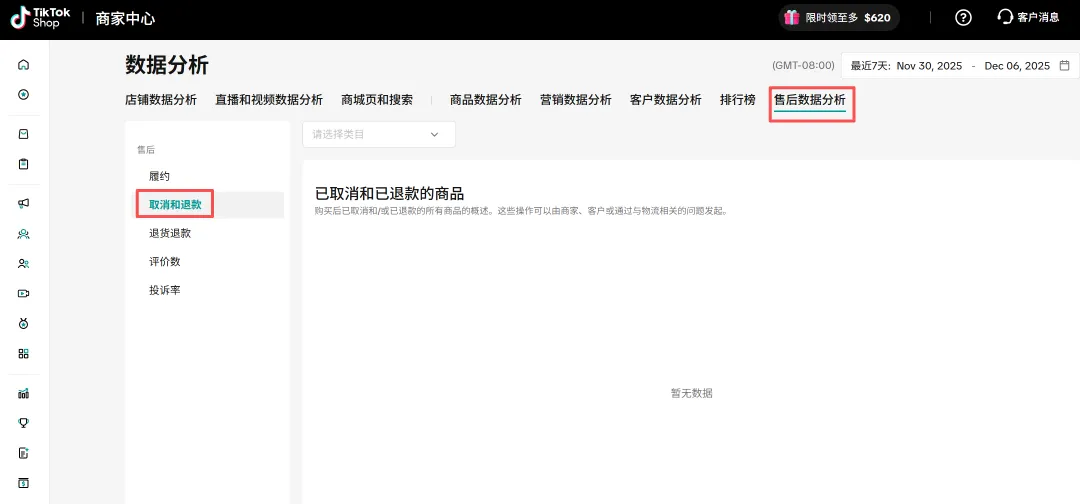Select the 商品数据分析 tab

(485, 100)
